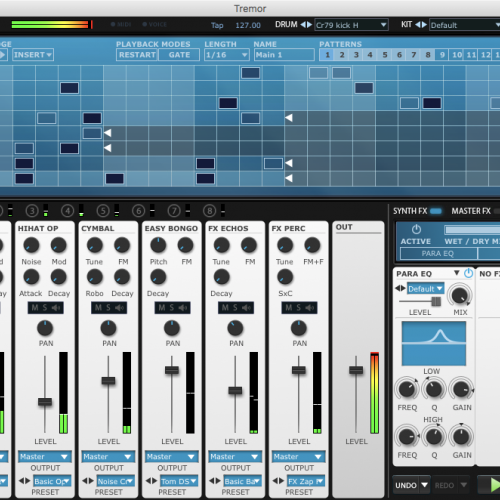This screenshot has width=500, height=500.
Task: Click the WET / DRY MIX bar
Action: pos(472,230)
